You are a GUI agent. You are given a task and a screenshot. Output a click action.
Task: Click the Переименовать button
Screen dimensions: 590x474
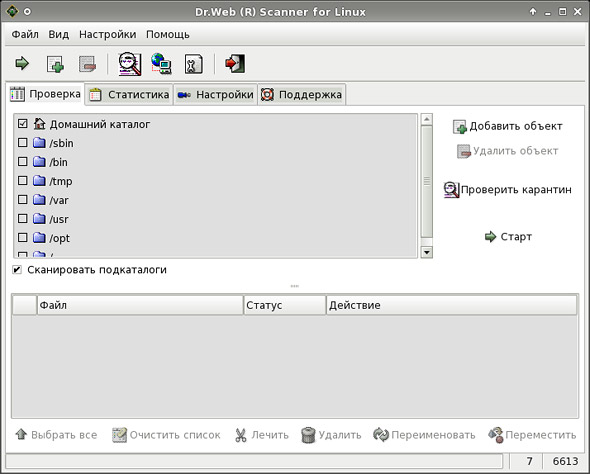[424, 435]
